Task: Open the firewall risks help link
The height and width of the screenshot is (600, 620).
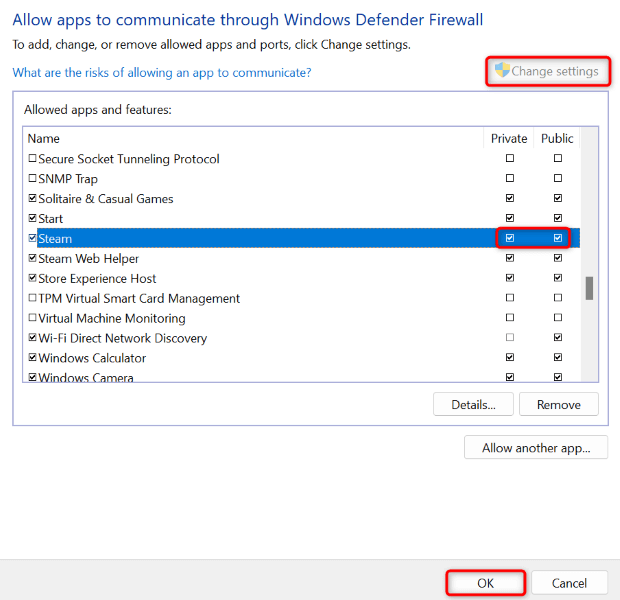Action: coord(161,73)
